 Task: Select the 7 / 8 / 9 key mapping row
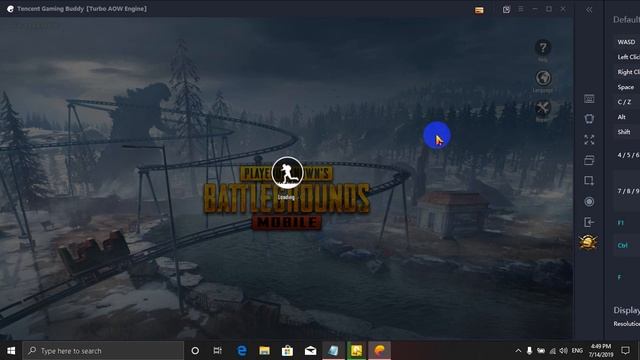coord(627,191)
